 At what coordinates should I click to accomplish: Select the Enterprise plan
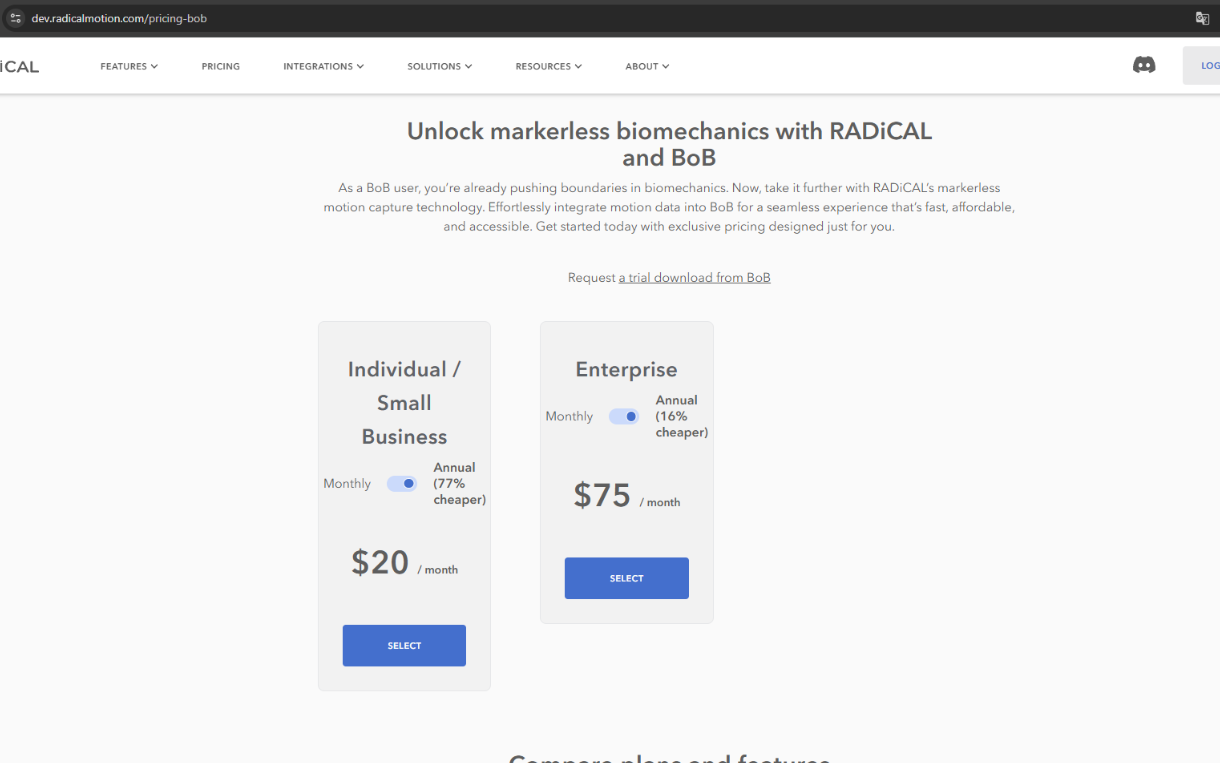coord(627,578)
